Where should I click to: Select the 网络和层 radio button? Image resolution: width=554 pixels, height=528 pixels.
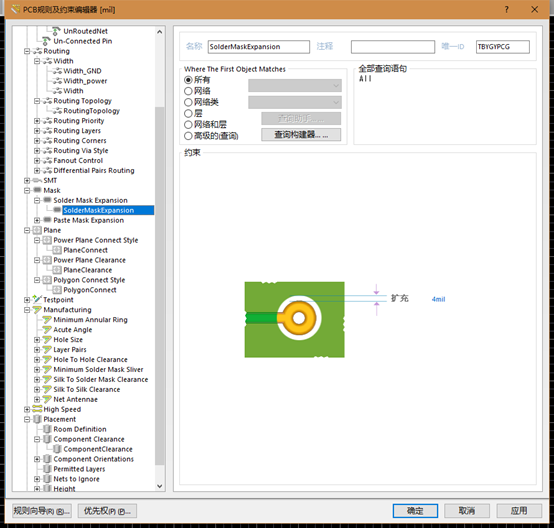(x=188, y=125)
